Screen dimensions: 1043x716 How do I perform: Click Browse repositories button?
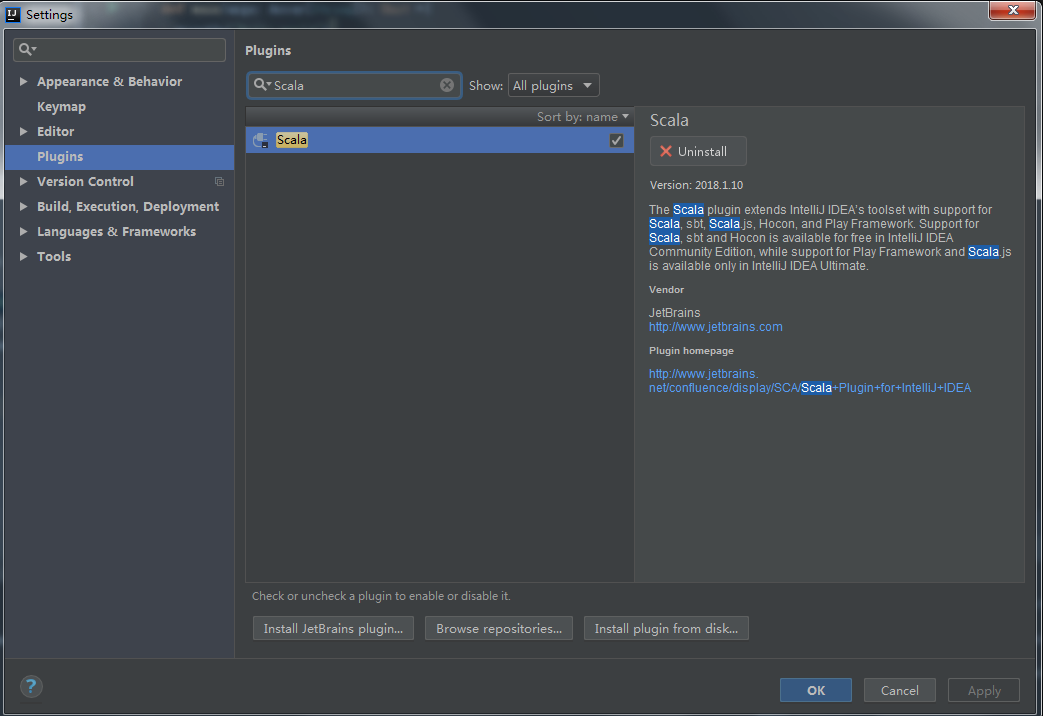click(499, 628)
